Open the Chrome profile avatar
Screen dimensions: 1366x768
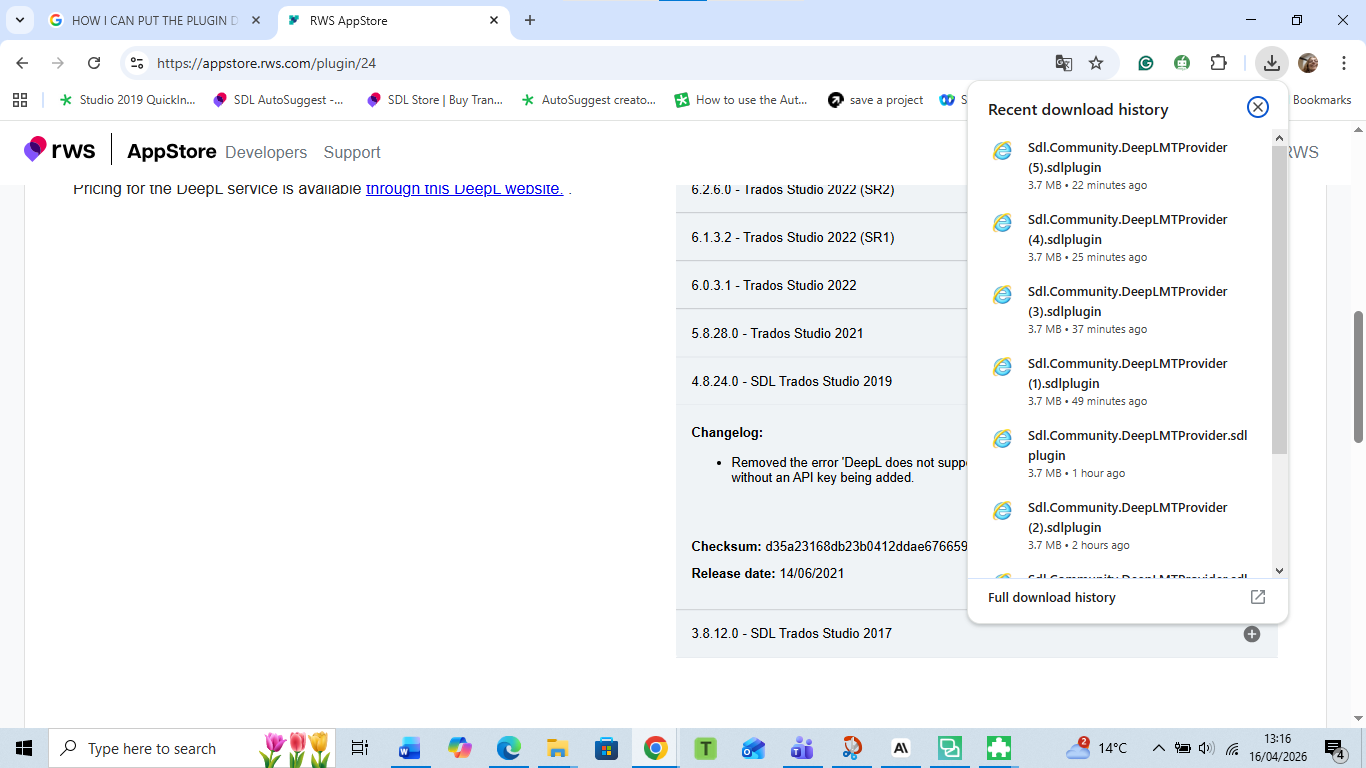(x=1307, y=62)
